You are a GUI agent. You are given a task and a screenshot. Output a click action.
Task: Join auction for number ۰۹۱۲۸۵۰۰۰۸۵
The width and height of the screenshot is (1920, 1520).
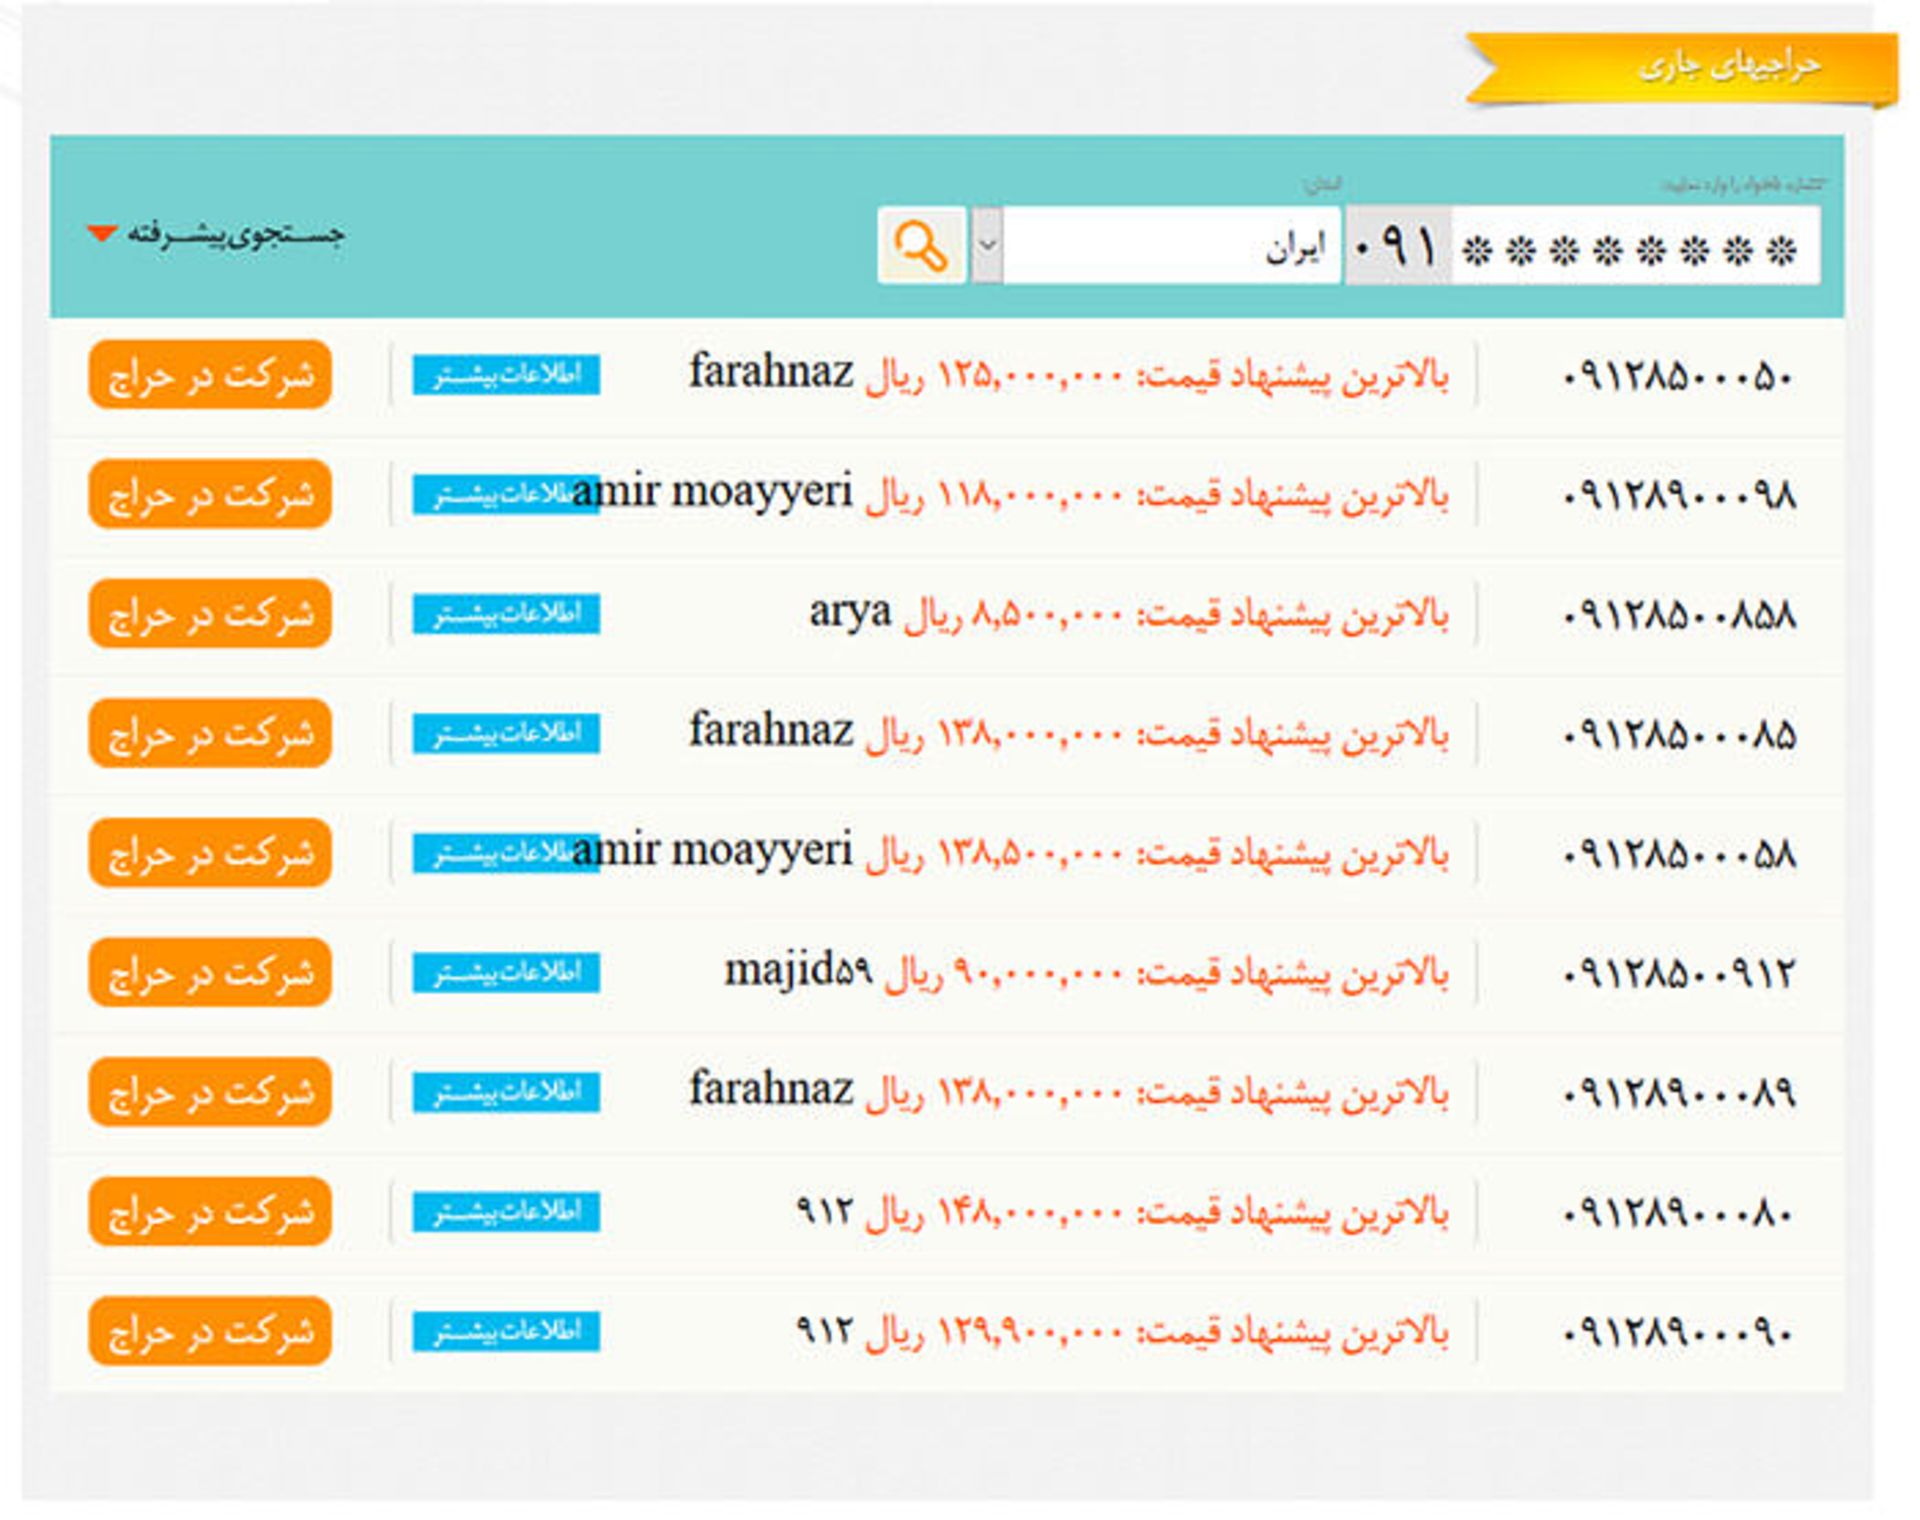point(209,733)
